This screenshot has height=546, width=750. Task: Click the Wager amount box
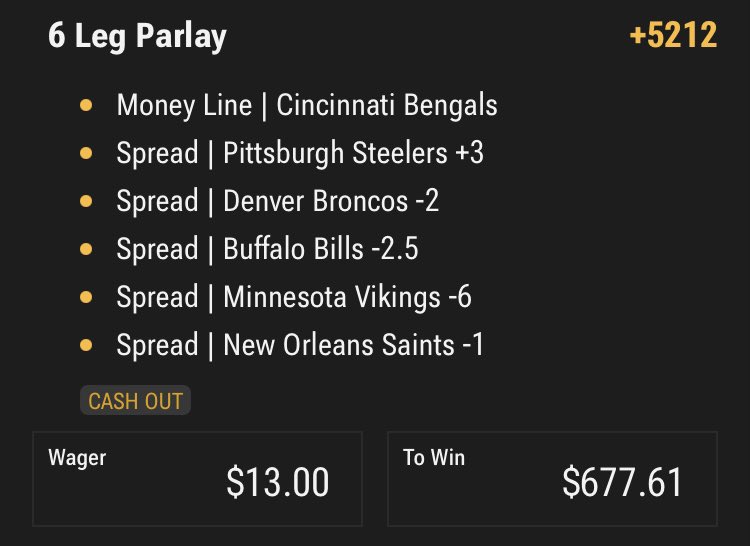click(198, 479)
